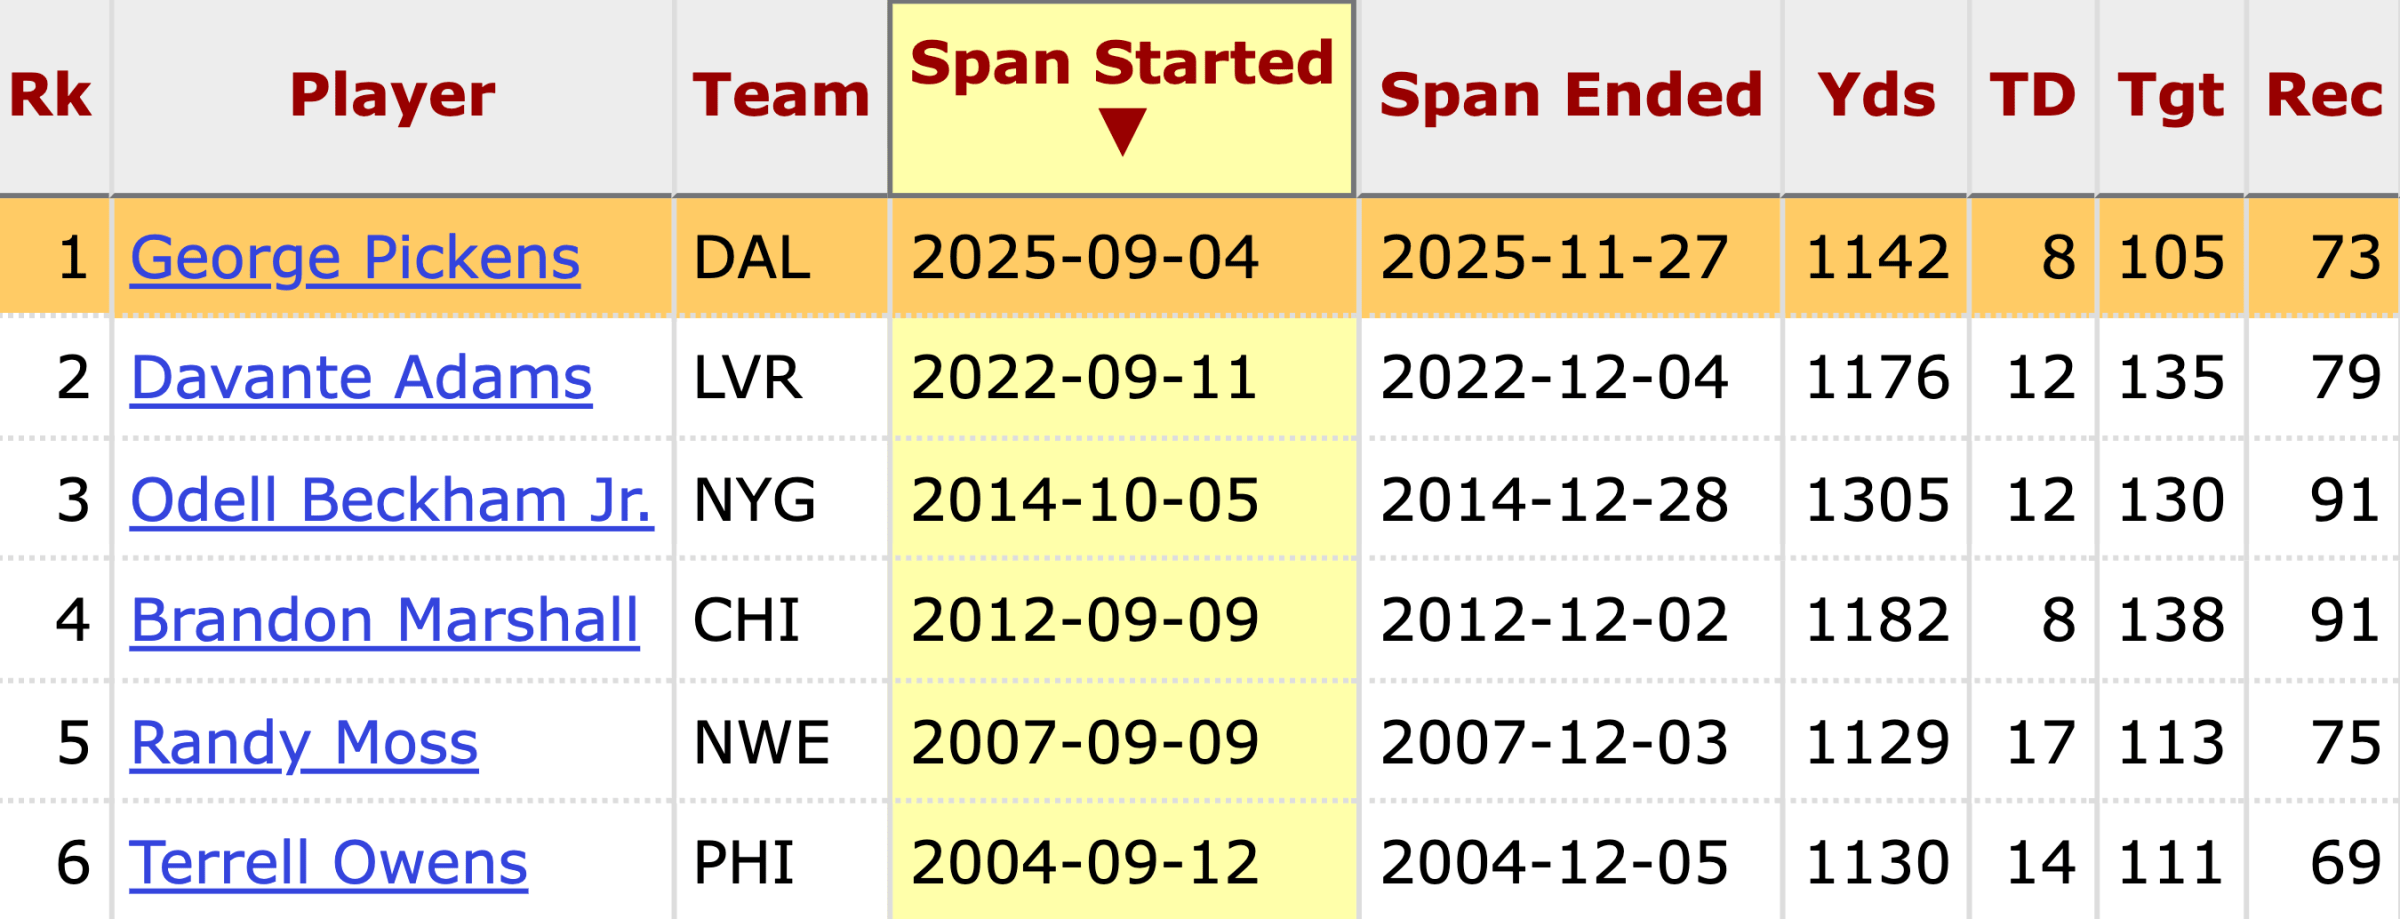Select the highlighted 2025-09-04 date cell
Viewport: 2400px width, 919px height.
[1084, 258]
